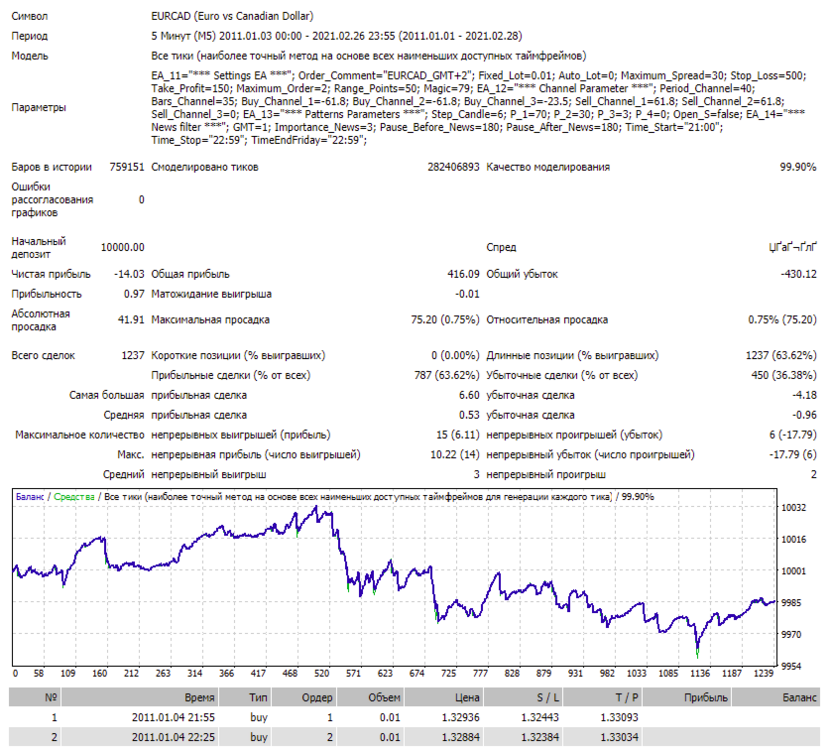Image resolution: width=831 pixels, height=750 pixels.
Task: Click the 'Модель' label
Action: (30, 56)
